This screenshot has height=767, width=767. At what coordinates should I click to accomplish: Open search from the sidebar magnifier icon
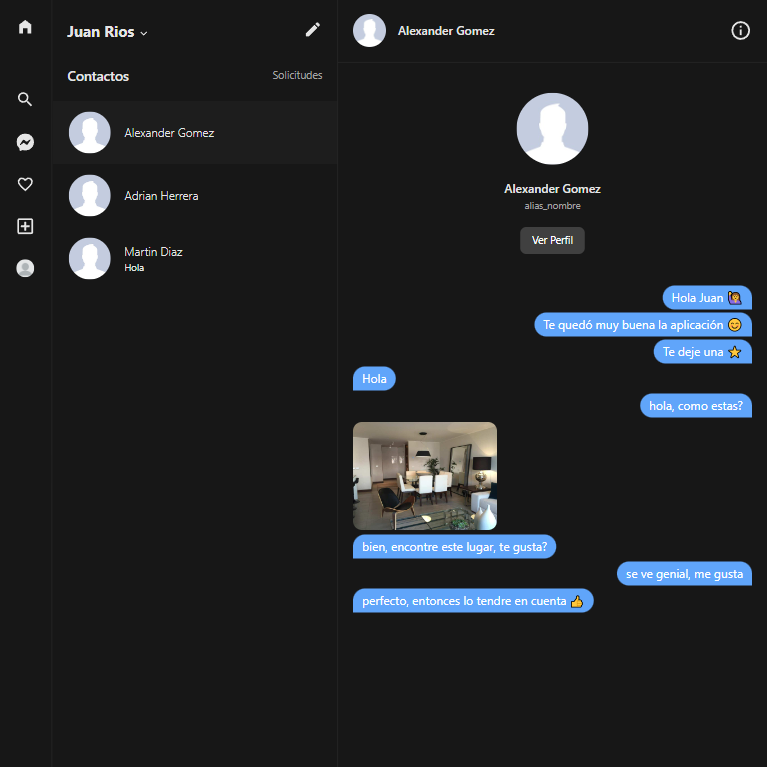coord(26,99)
